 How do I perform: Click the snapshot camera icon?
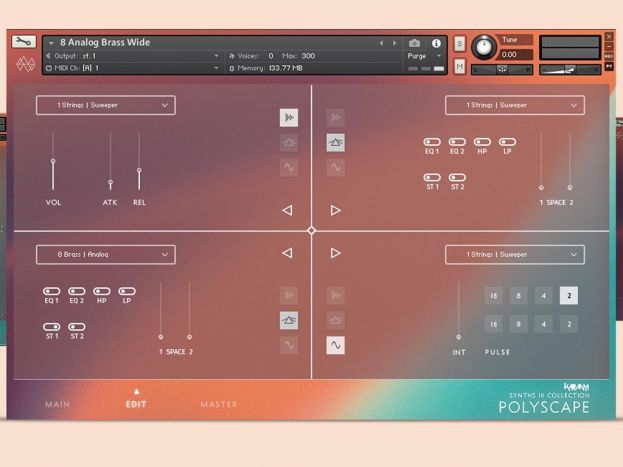click(x=414, y=43)
